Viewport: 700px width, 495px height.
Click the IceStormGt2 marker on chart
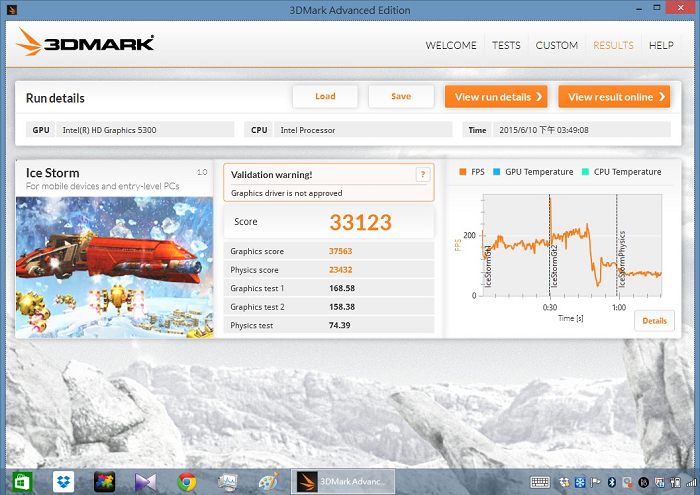(x=554, y=266)
